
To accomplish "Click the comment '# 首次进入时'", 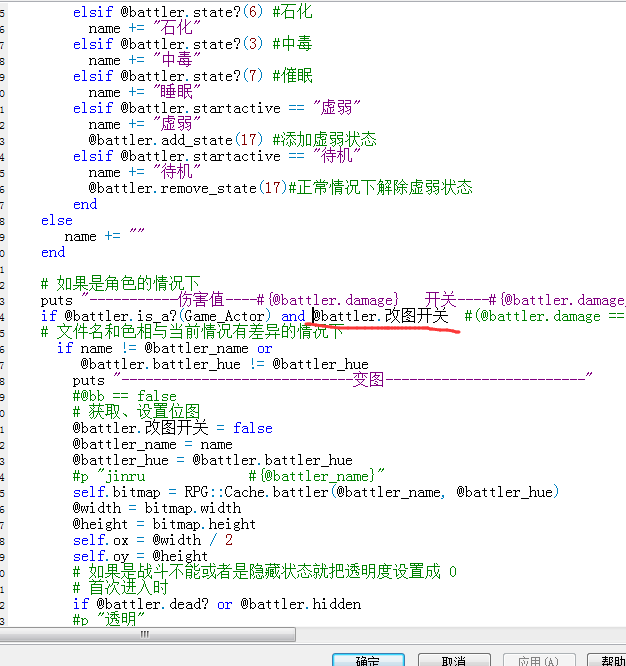I will [x=120, y=588].
